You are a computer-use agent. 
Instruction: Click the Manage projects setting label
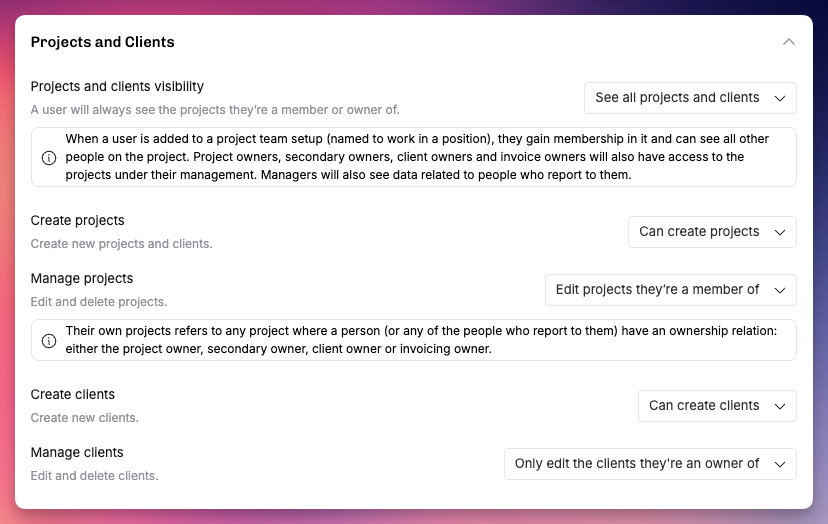82,278
